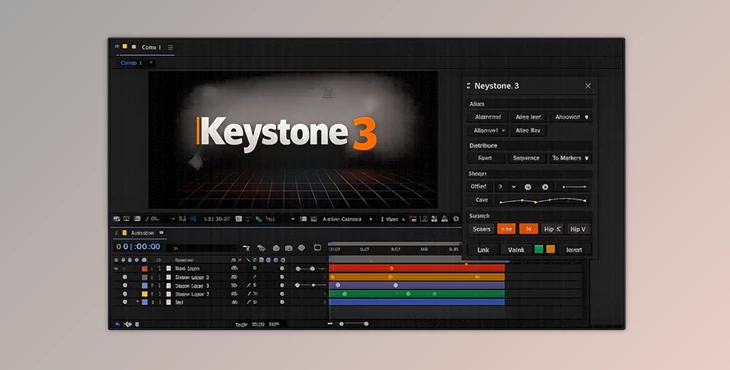Switch to the Come 1 panel tab
The width and height of the screenshot is (730, 370).
[151, 47]
